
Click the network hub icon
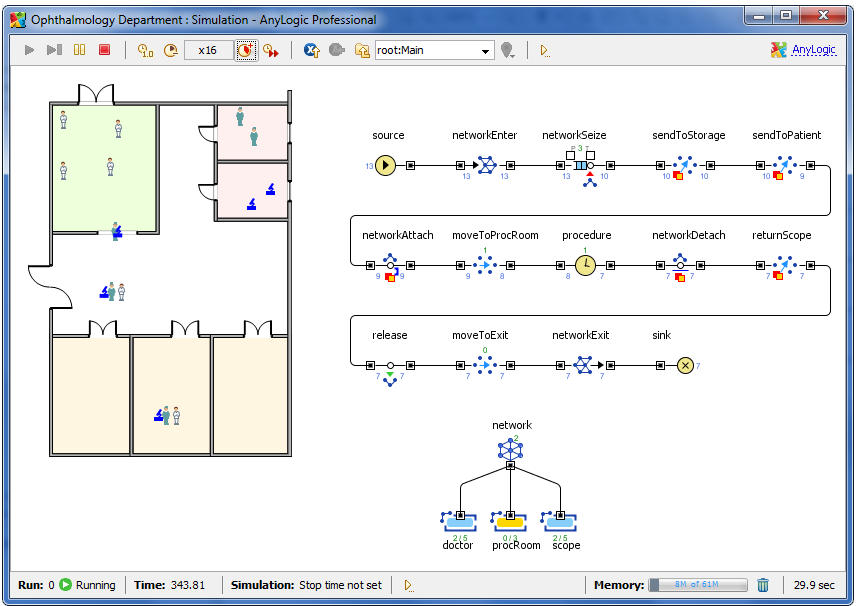(511, 450)
